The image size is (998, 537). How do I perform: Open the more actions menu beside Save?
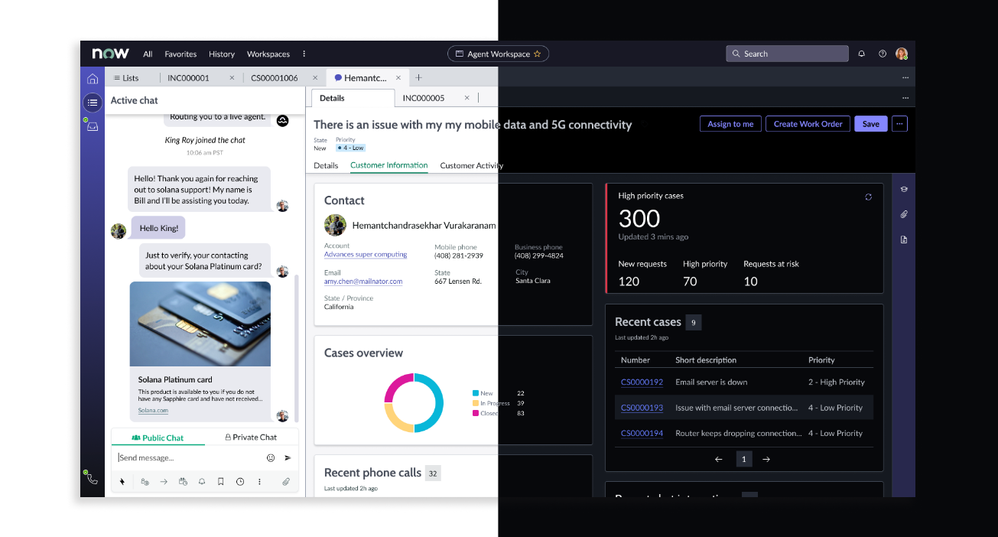tap(900, 124)
